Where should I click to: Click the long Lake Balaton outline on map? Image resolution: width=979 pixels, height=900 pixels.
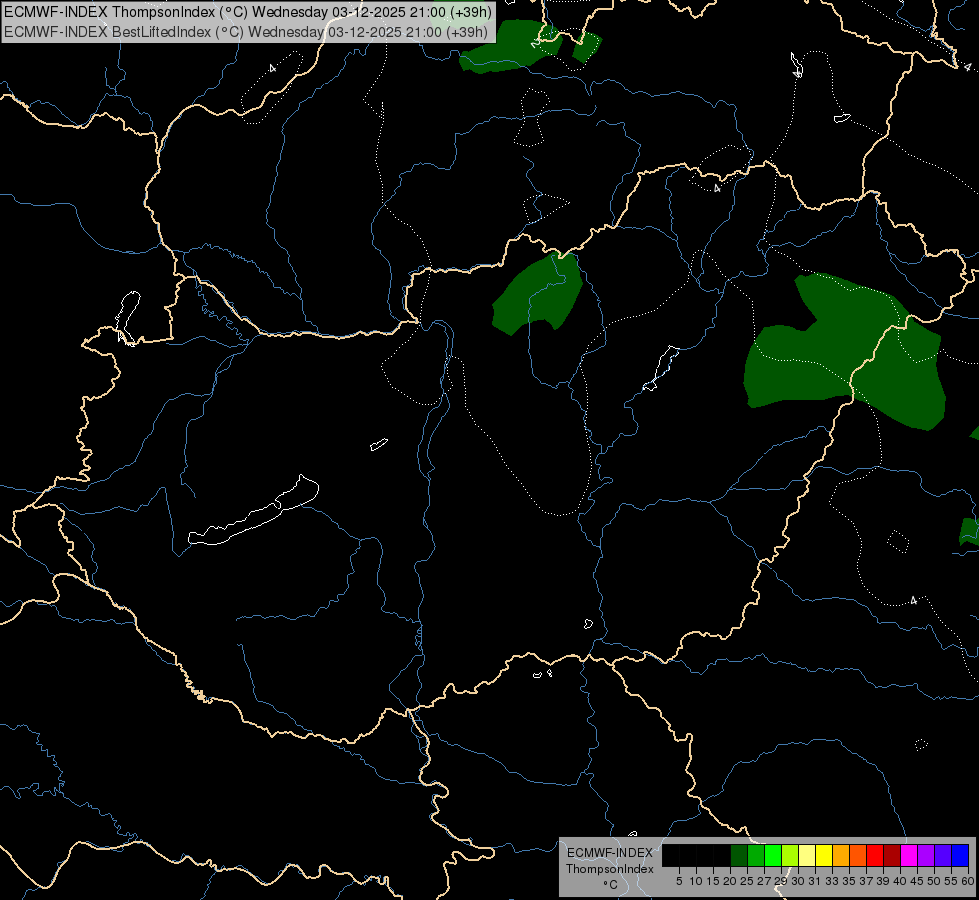[x=253, y=510]
